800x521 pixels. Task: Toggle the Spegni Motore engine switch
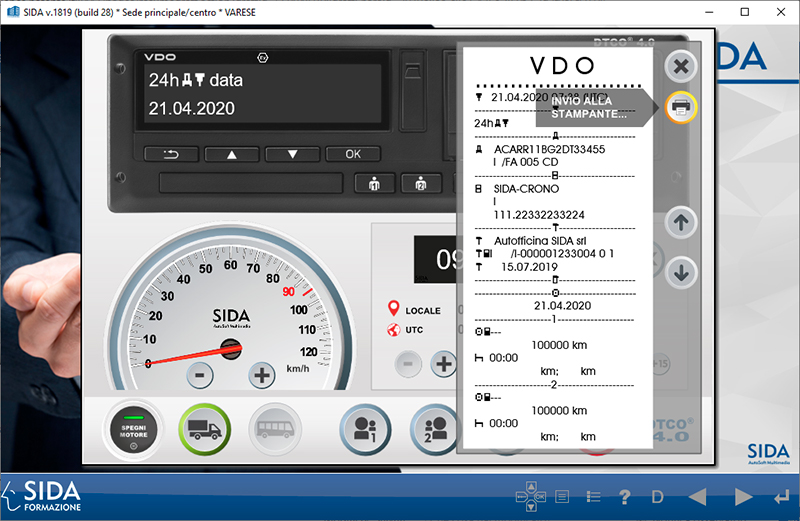tap(134, 429)
